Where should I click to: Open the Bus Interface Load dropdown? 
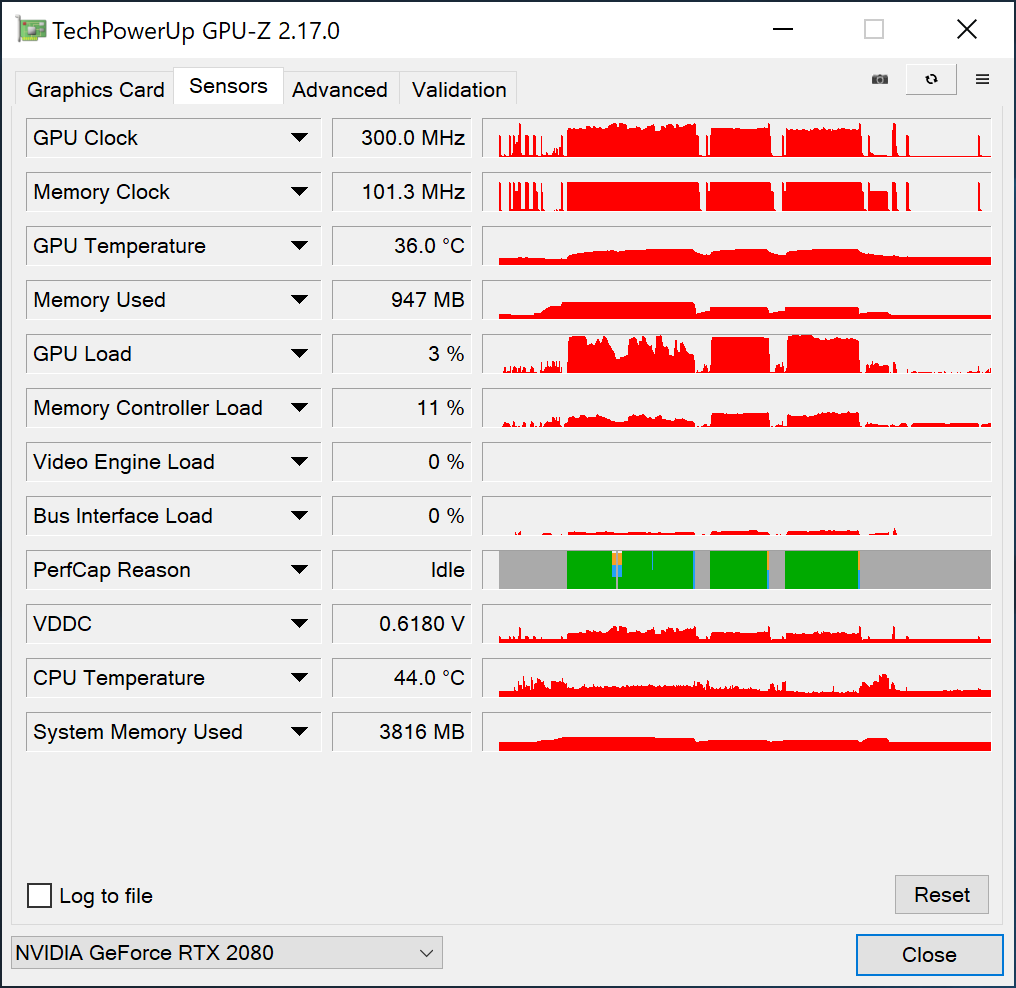(x=173, y=516)
